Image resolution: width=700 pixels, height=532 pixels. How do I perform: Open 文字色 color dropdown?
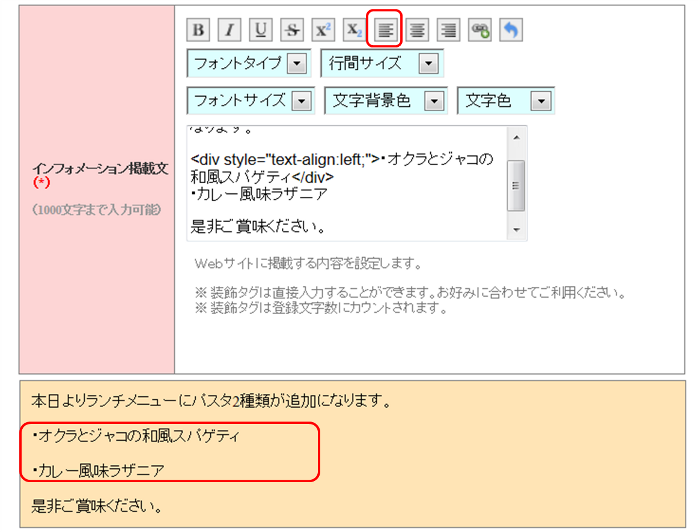[x=506, y=101]
